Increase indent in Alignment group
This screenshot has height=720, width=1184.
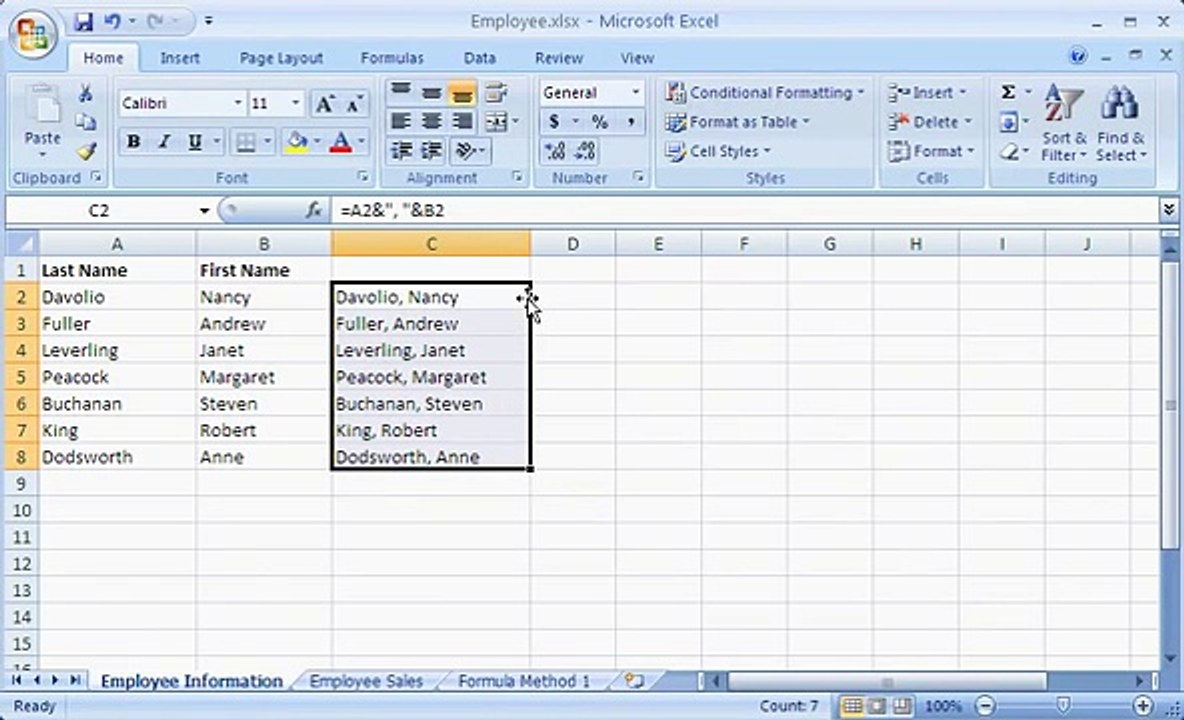coord(431,151)
